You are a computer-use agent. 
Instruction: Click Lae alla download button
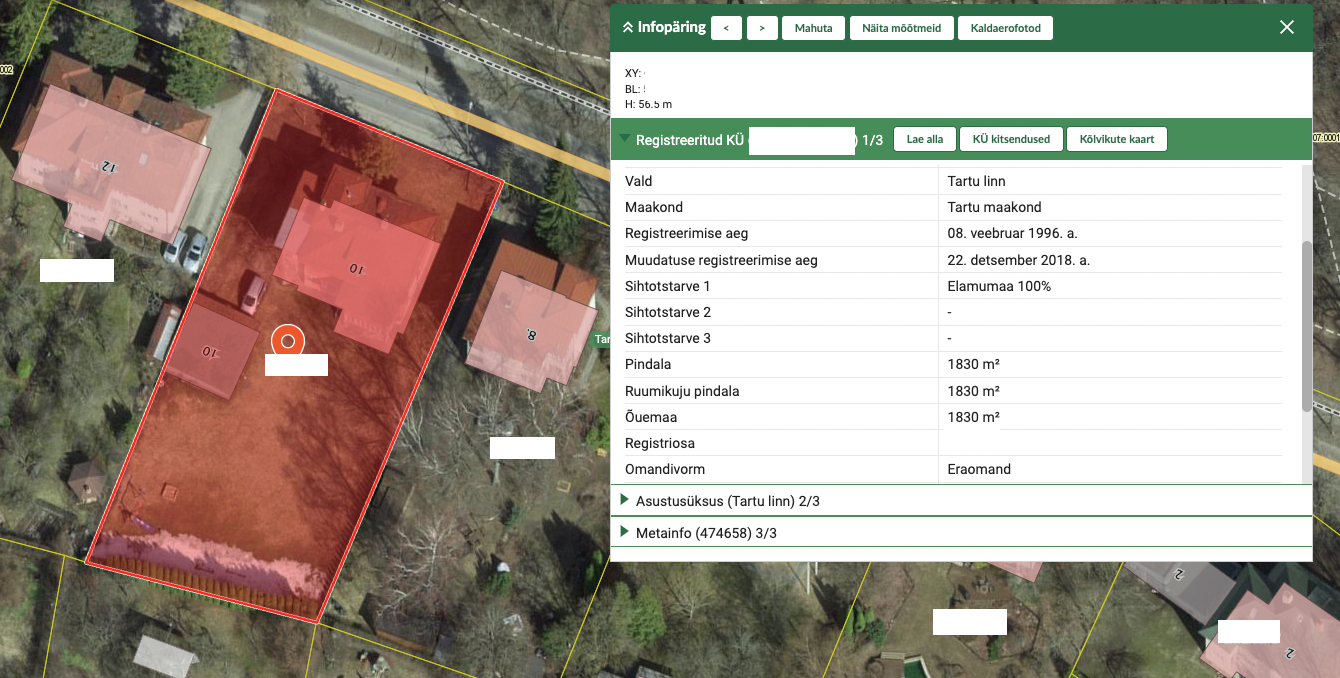(x=924, y=139)
